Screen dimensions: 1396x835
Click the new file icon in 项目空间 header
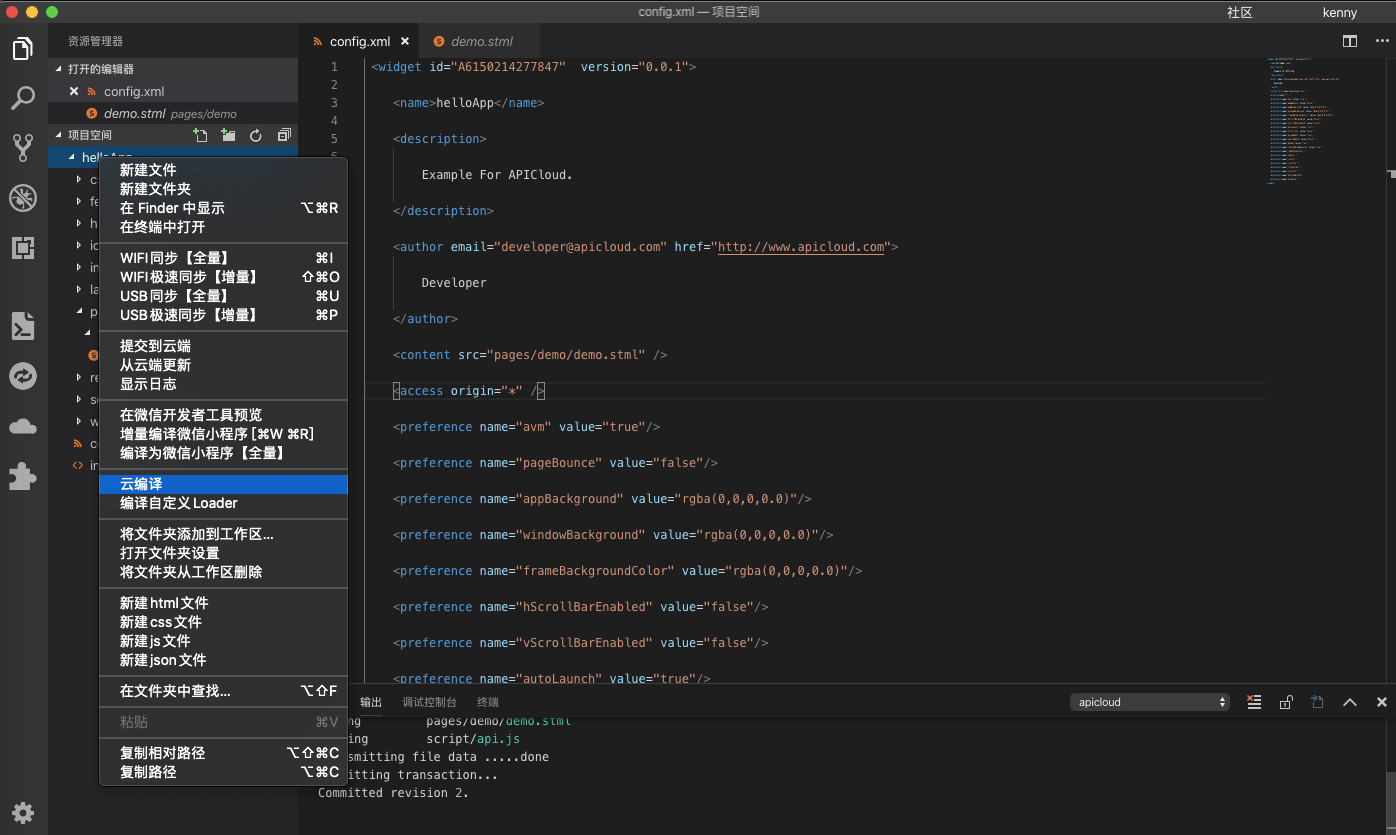click(x=201, y=135)
